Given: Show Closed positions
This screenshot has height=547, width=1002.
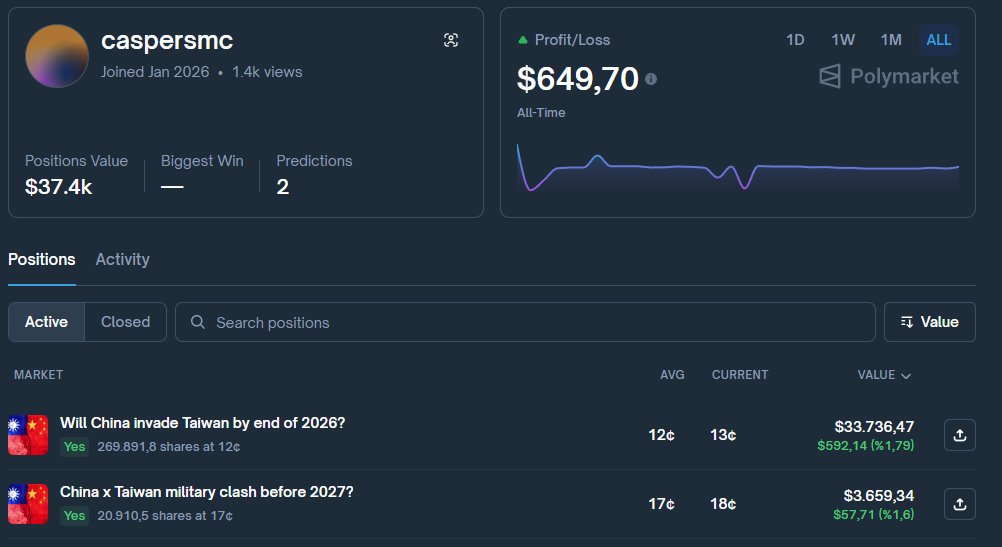Looking at the screenshot, I should click(125, 322).
